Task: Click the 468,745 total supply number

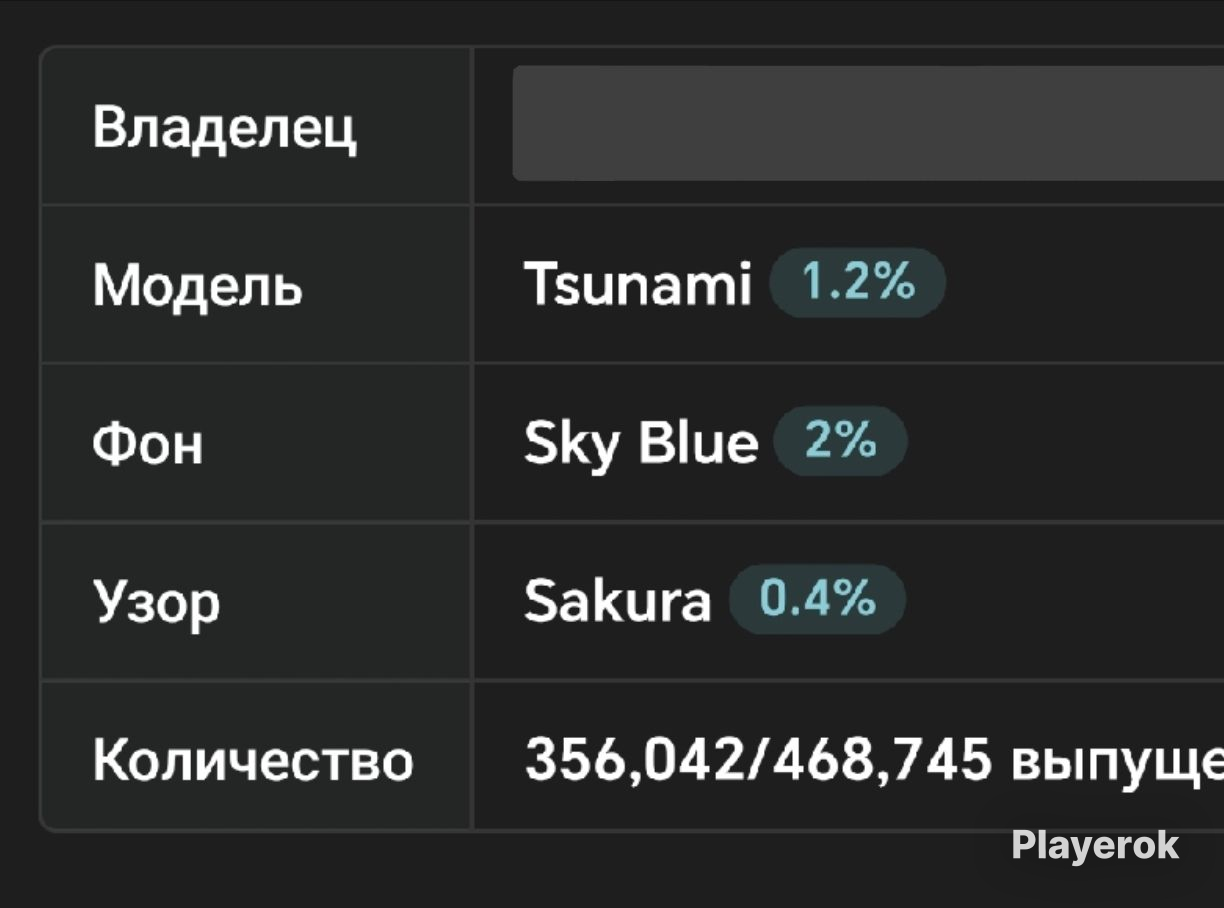Action: click(880, 760)
